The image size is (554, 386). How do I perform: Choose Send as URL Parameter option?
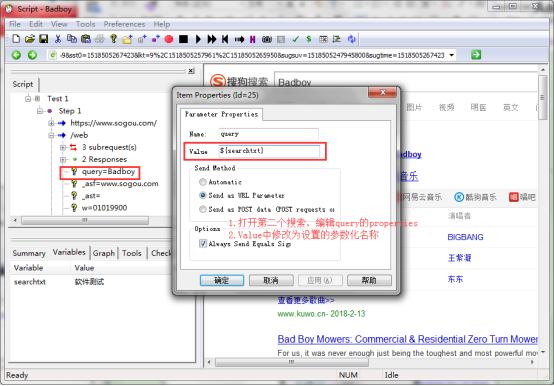pos(202,195)
